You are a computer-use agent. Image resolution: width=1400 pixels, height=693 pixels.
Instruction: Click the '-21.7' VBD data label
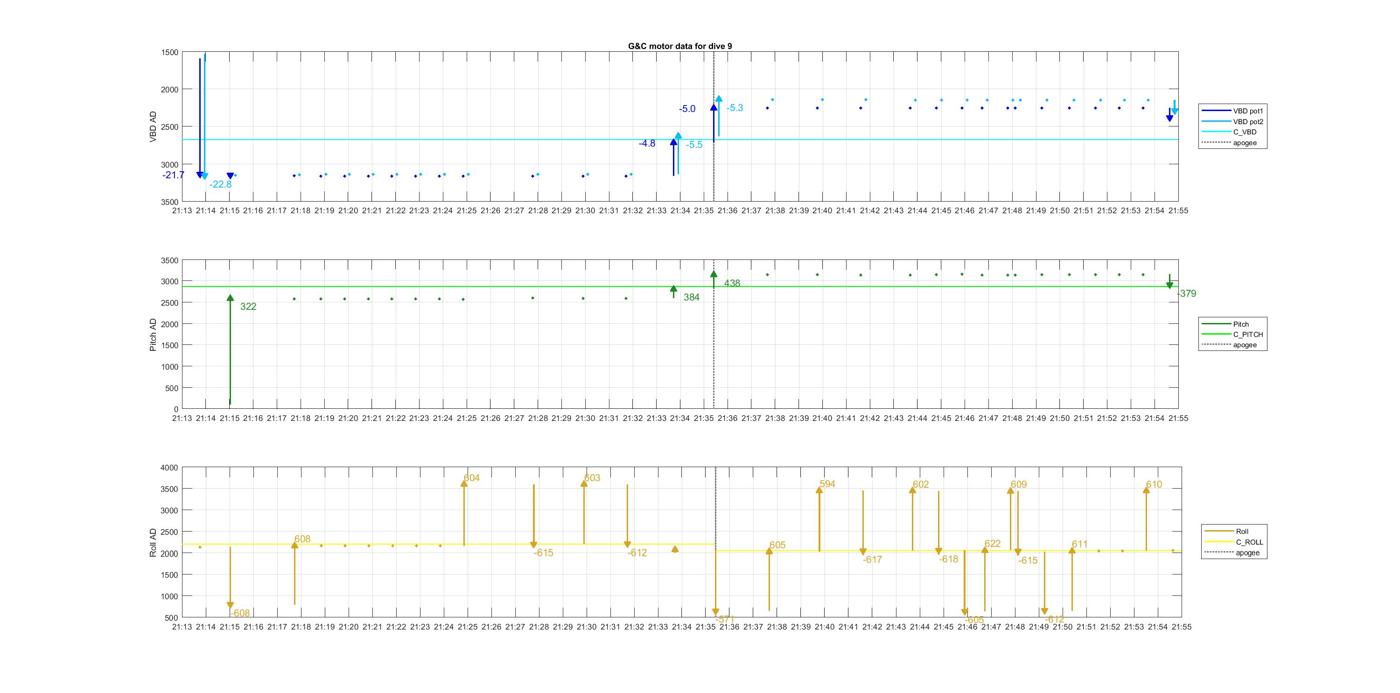pyautogui.click(x=173, y=175)
